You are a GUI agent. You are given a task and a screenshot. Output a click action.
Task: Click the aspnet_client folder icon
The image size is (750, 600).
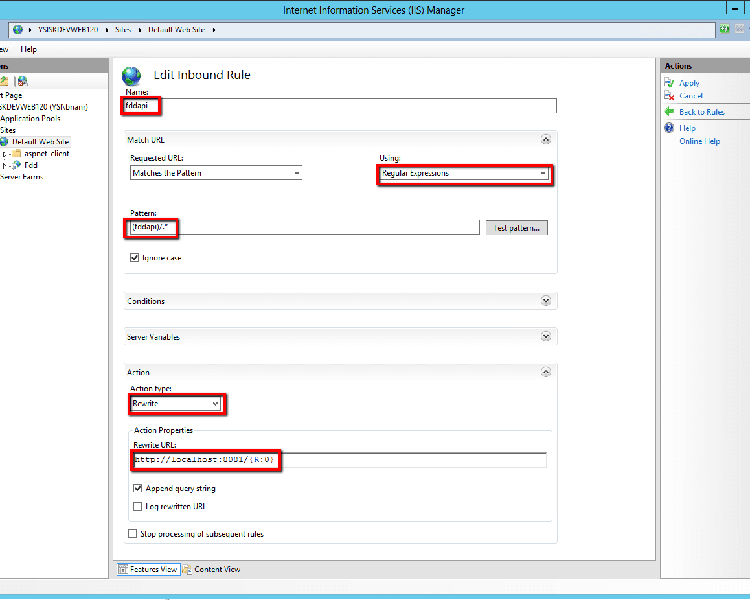(16, 153)
